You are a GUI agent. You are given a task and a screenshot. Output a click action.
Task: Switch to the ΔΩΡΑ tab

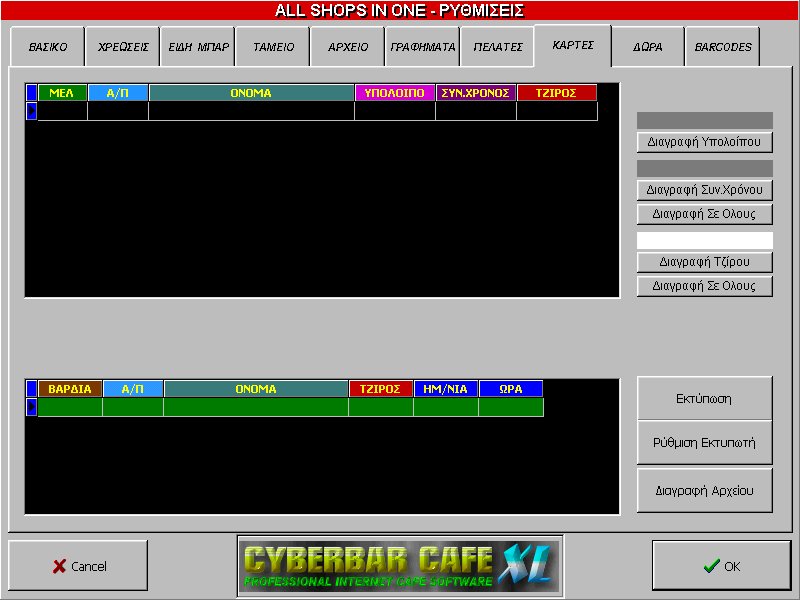tap(648, 47)
